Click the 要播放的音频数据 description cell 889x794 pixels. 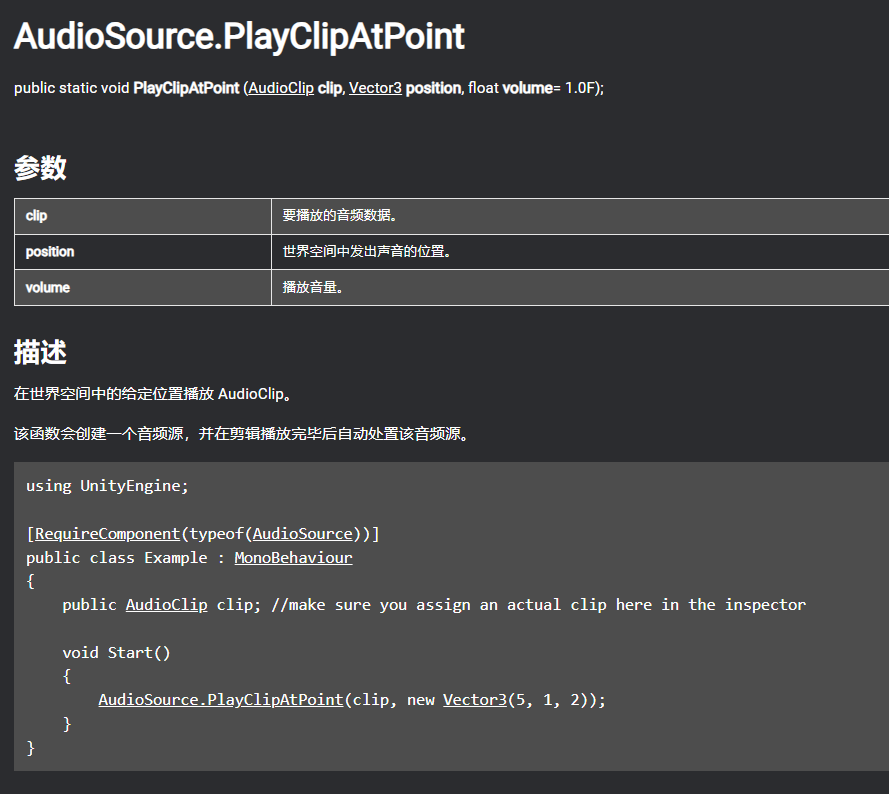(580, 216)
